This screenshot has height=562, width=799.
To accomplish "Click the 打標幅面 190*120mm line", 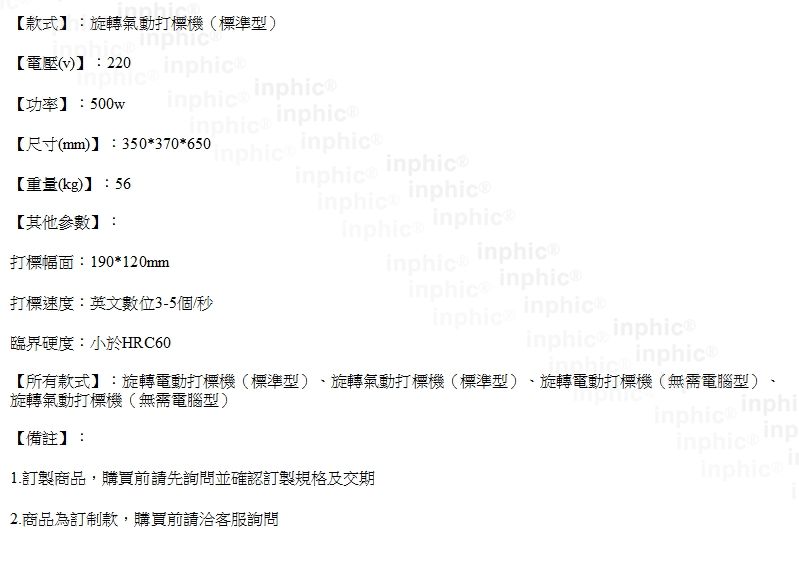I will click(90, 262).
